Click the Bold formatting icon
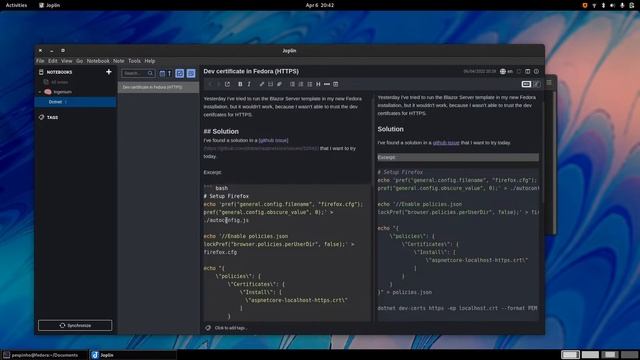The height and width of the screenshot is (360, 640). (x=240, y=84)
